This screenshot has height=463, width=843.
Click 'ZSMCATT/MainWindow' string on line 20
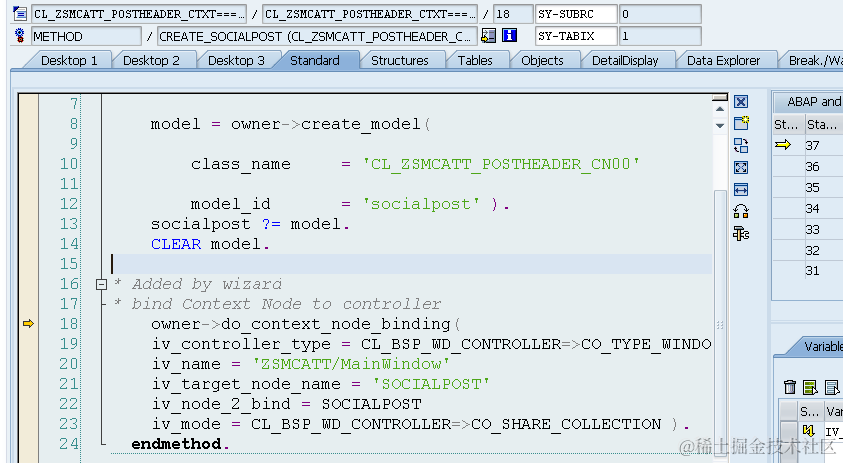(351, 364)
